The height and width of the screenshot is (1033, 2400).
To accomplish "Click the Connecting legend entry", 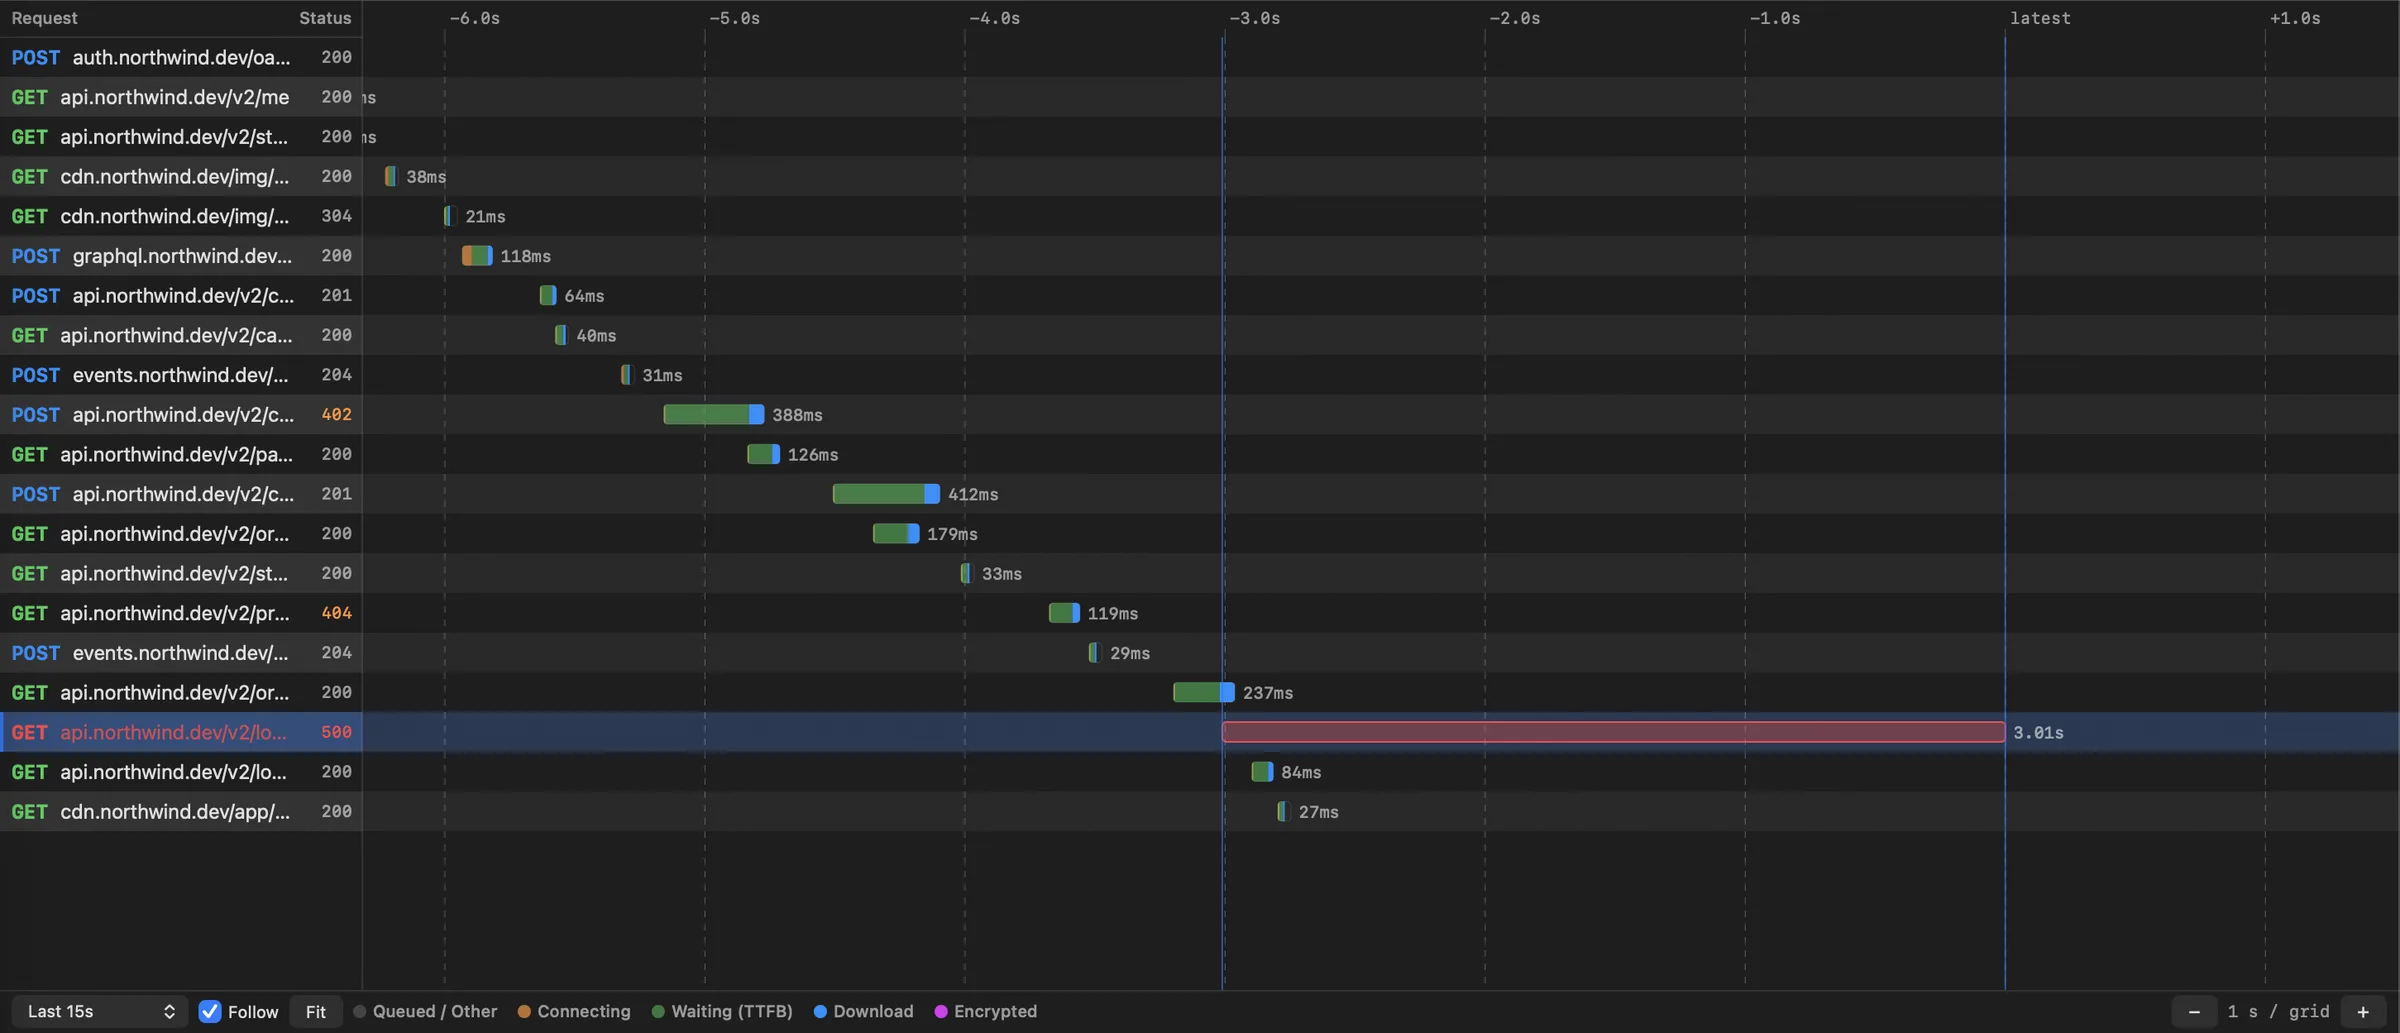I will point(574,1011).
